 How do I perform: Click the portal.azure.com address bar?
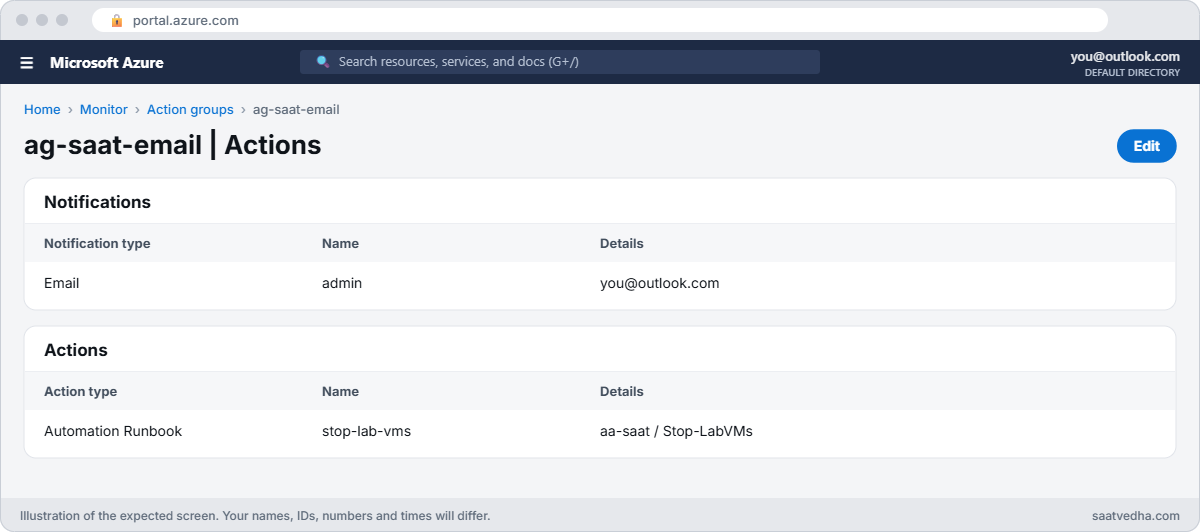coord(600,20)
